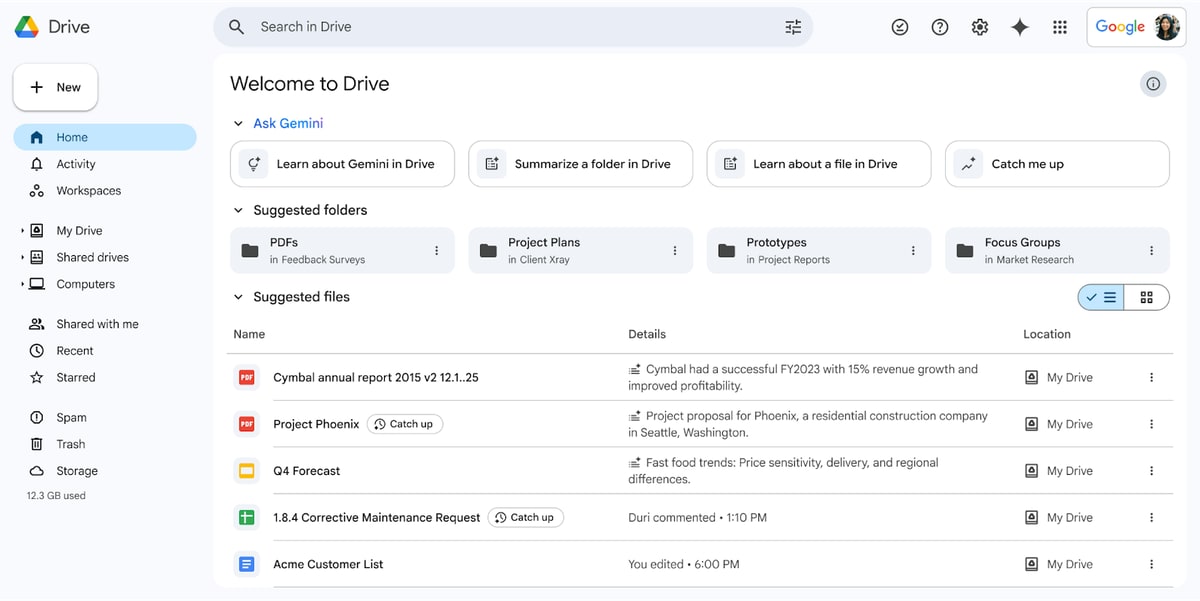This screenshot has height=601, width=1200.
Task: Open Trash in the sidebar
Action: point(70,444)
